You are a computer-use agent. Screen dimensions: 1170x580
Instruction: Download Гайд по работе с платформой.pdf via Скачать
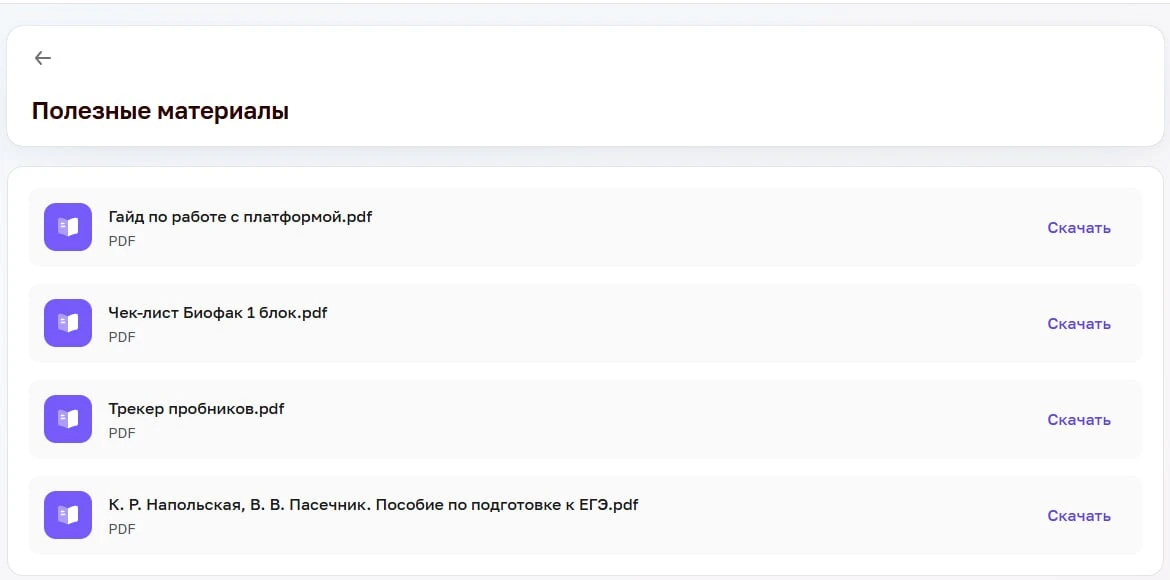1079,228
